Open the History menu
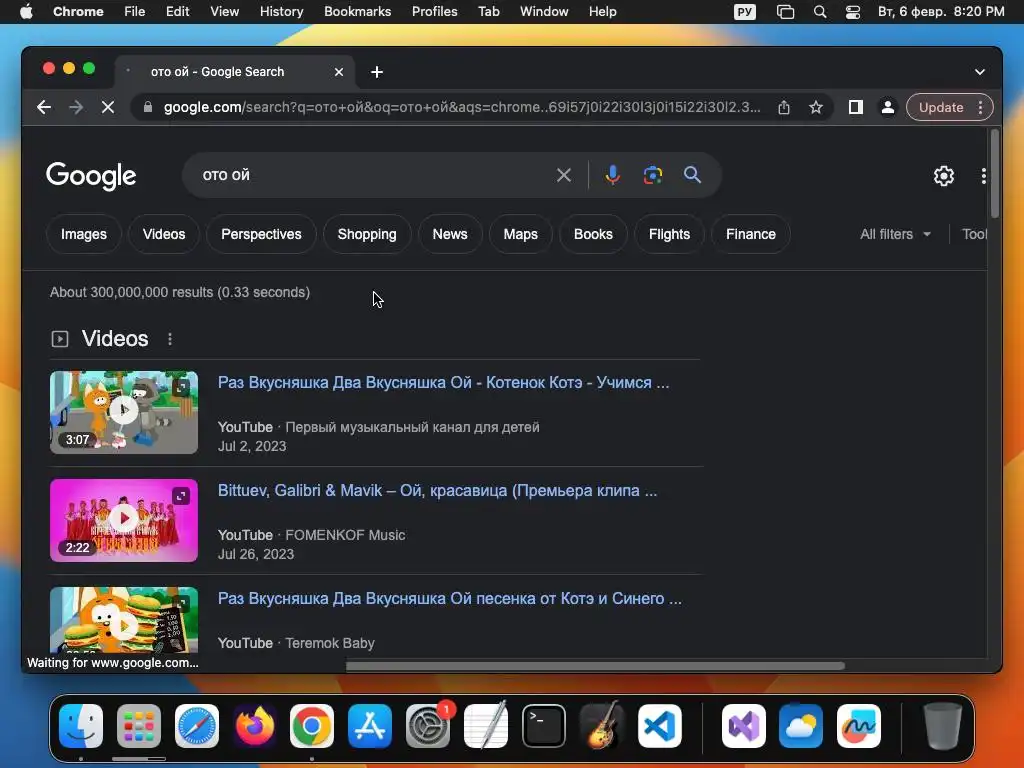This screenshot has height=768, width=1024. tap(281, 12)
